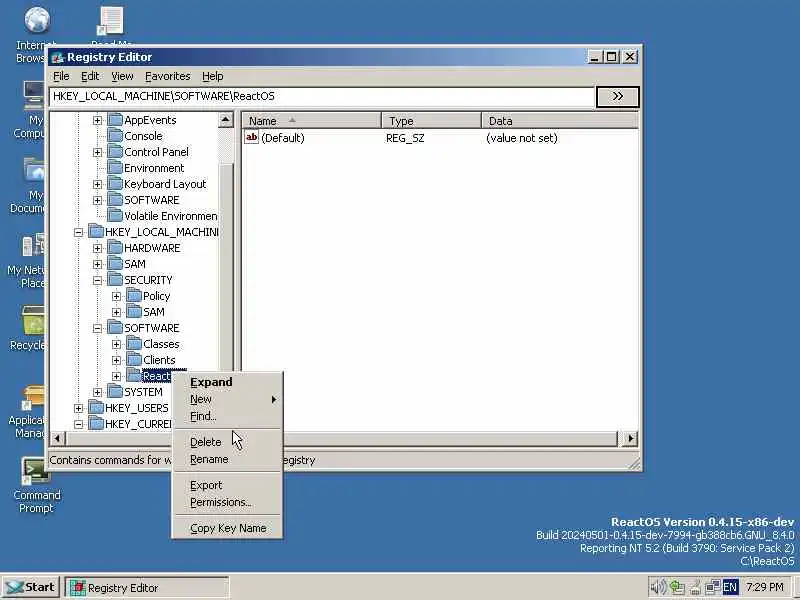The height and width of the screenshot is (600, 800).
Task: Click the Control Panel folder icon
Action: (115, 152)
